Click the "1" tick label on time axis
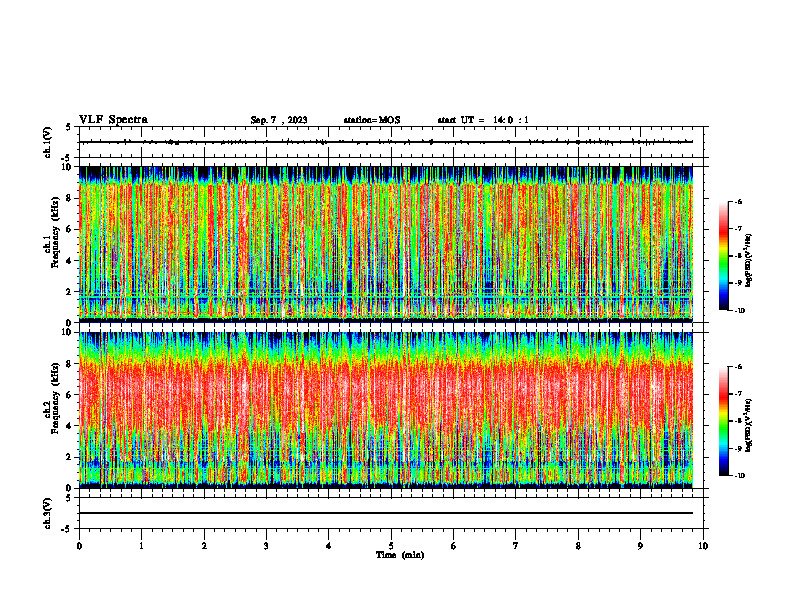 pyautogui.click(x=142, y=546)
